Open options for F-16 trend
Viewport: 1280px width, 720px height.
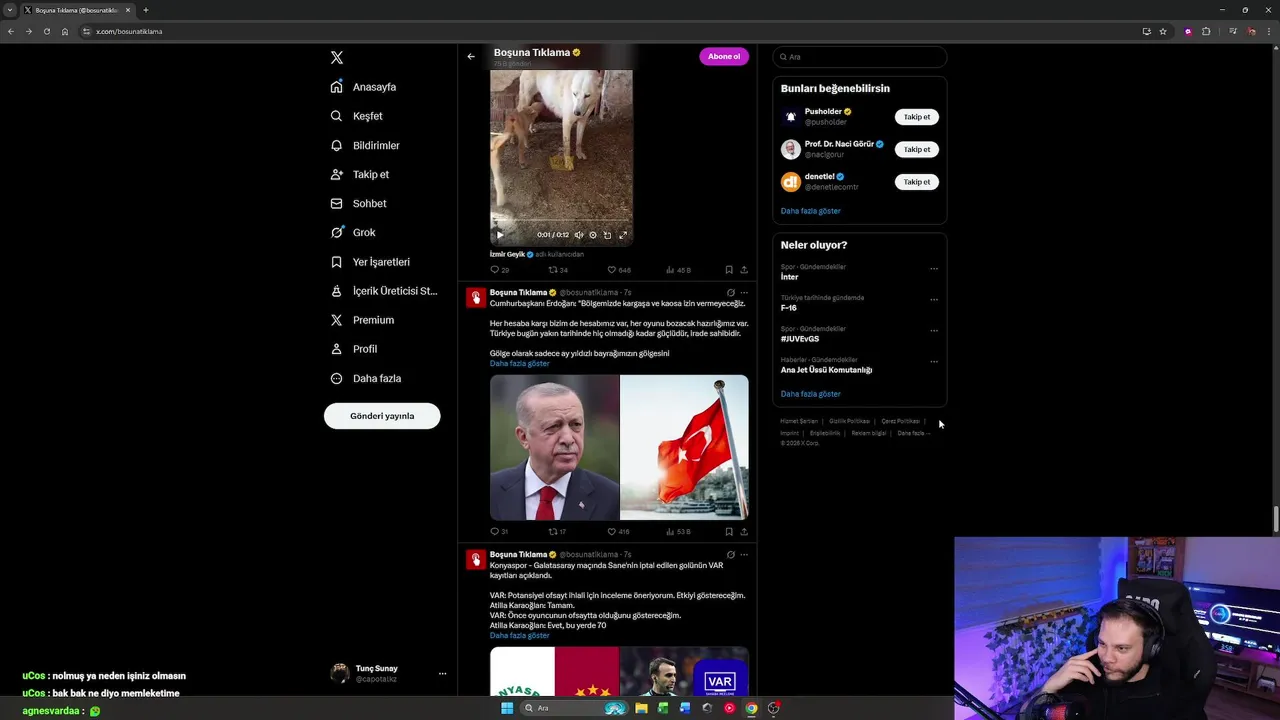point(934,299)
